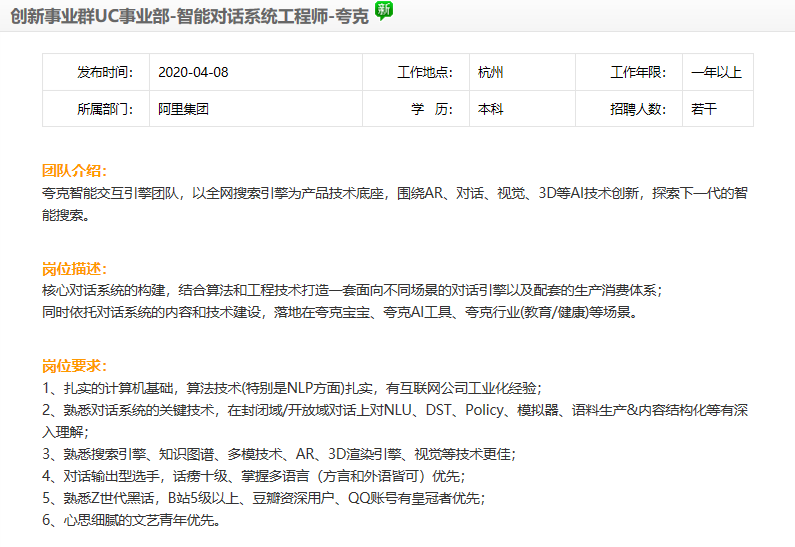Click the 所属部门 label

coord(105,109)
